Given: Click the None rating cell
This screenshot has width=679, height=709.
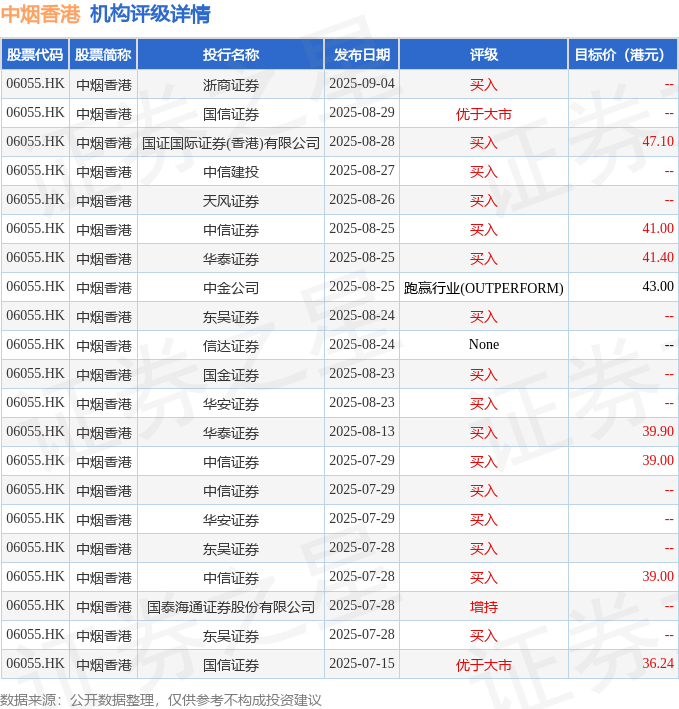Looking at the screenshot, I should (x=483, y=345).
